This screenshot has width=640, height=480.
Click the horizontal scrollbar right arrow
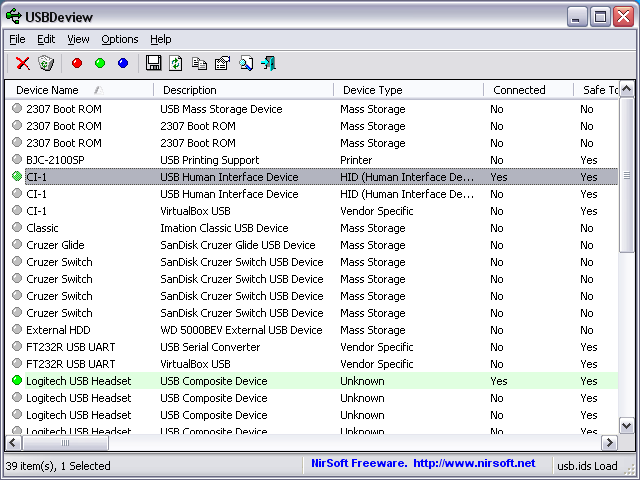[609, 443]
